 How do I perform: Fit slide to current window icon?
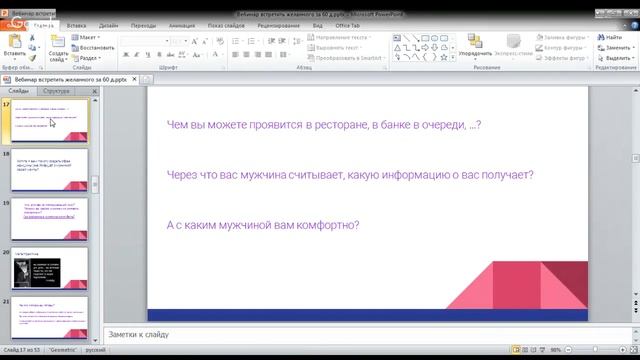click(634, 350)
